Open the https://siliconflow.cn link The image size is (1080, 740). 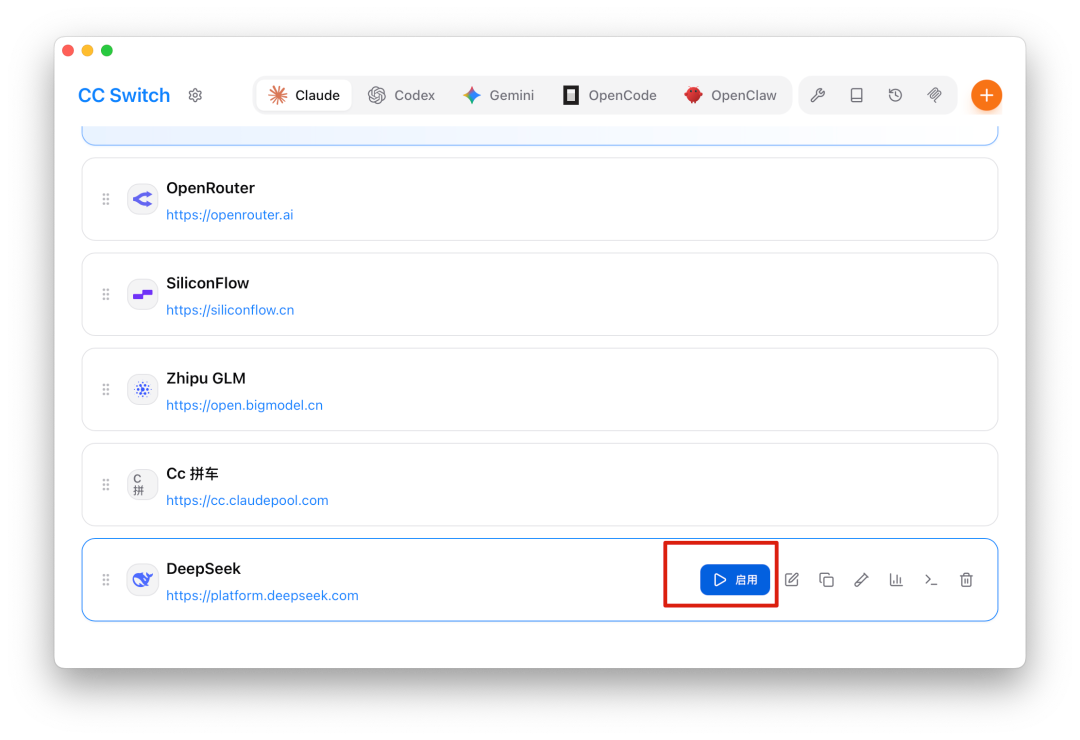click(x=230, y=310)
